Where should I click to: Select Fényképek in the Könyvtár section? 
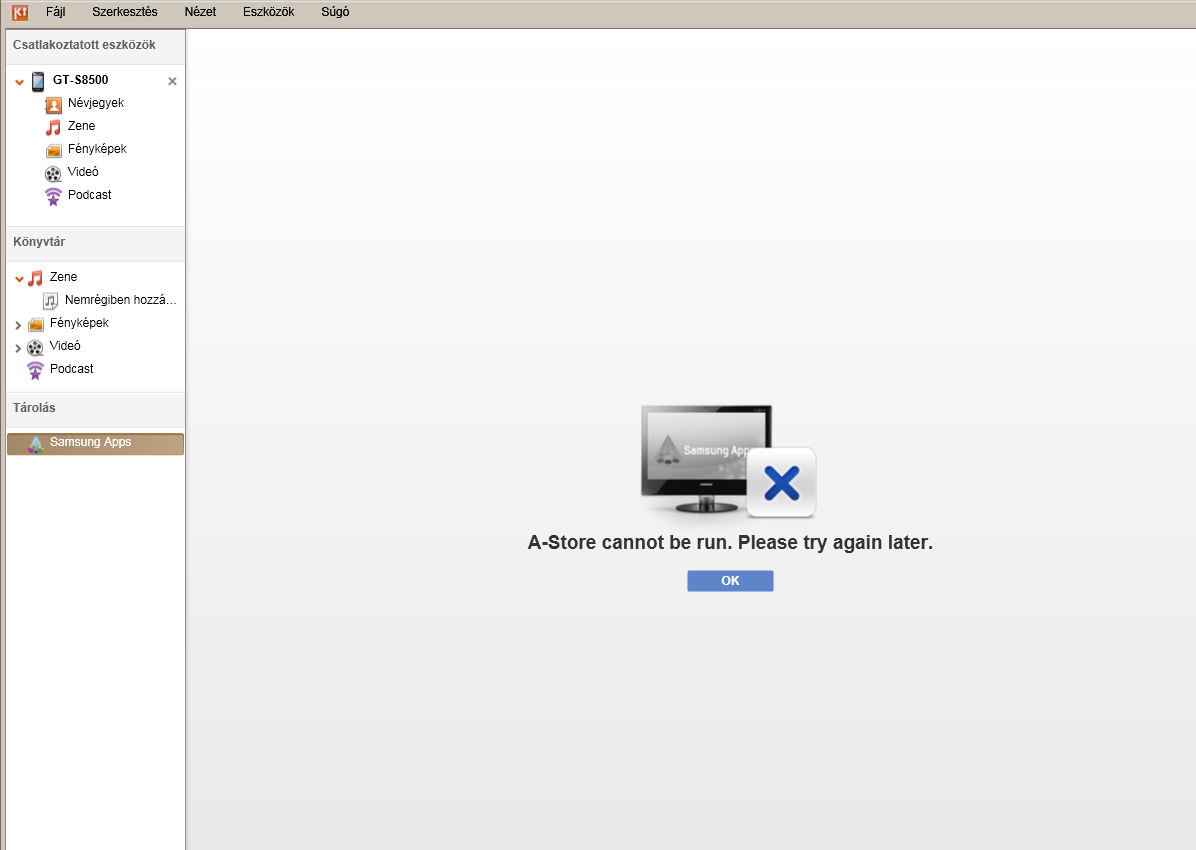[79, 323]
